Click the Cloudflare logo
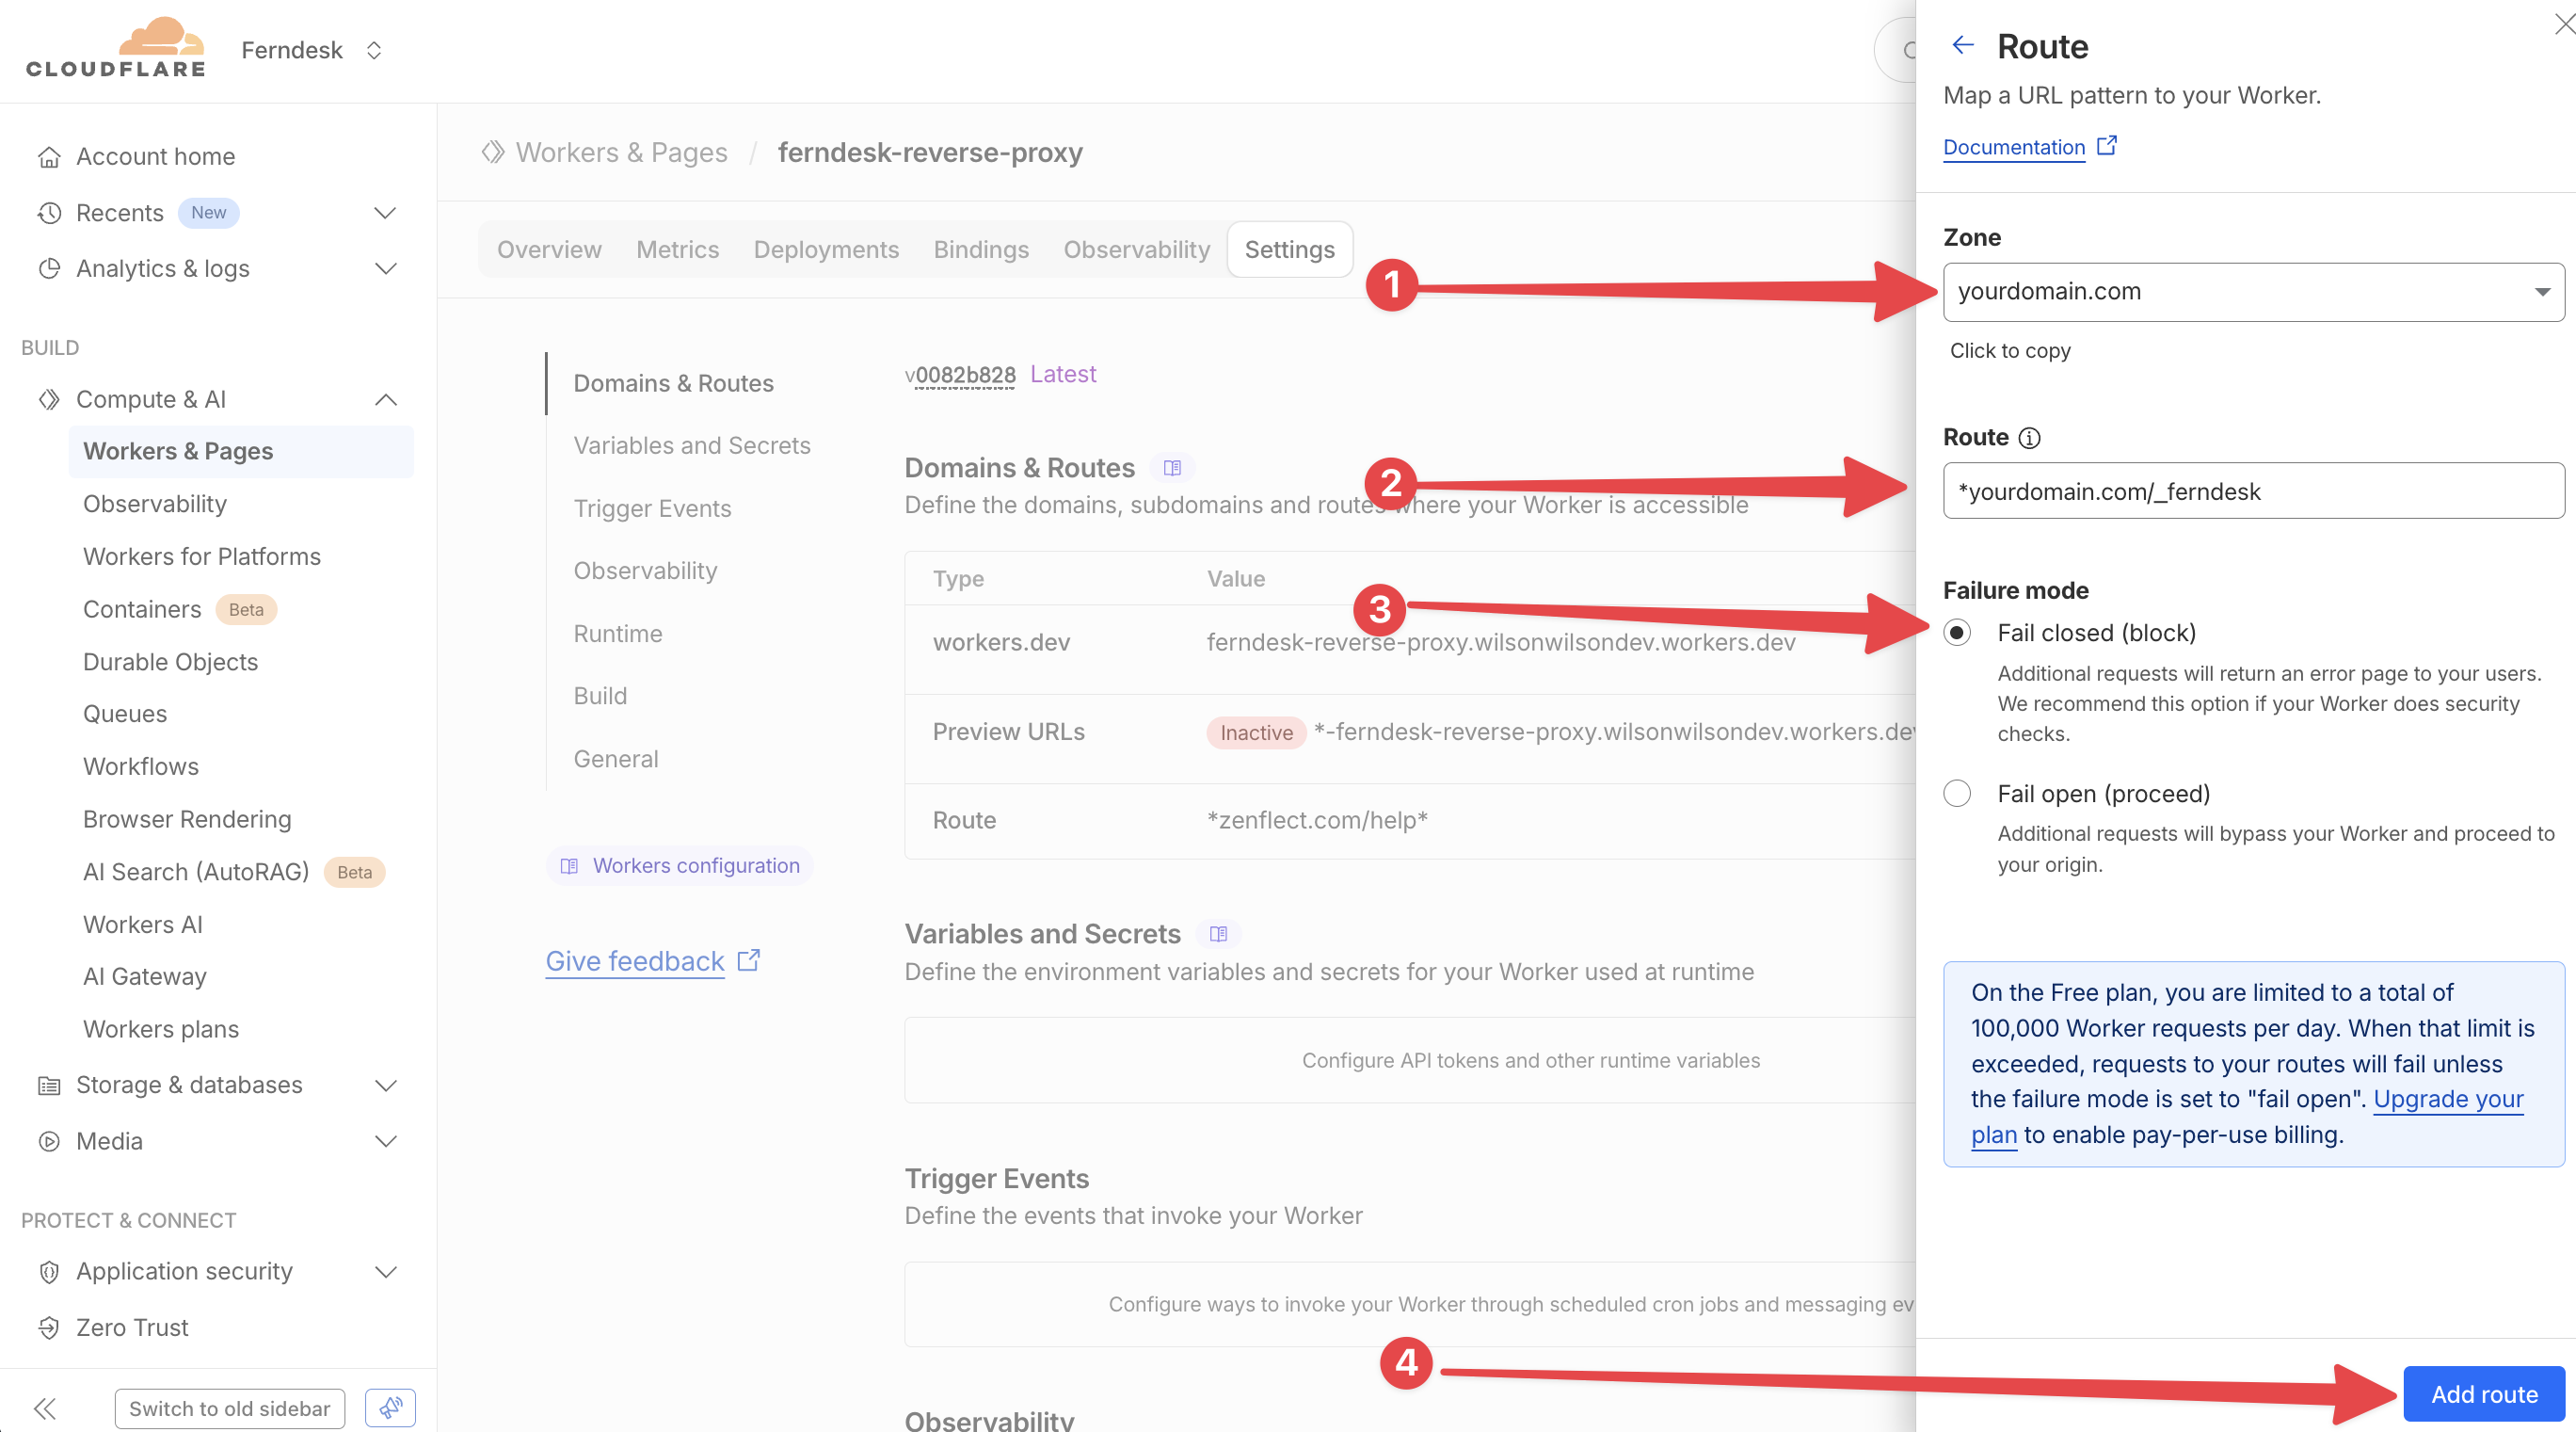This screenshot has width=2576, height=1432. pyautogui.click(x=116, y=48)
